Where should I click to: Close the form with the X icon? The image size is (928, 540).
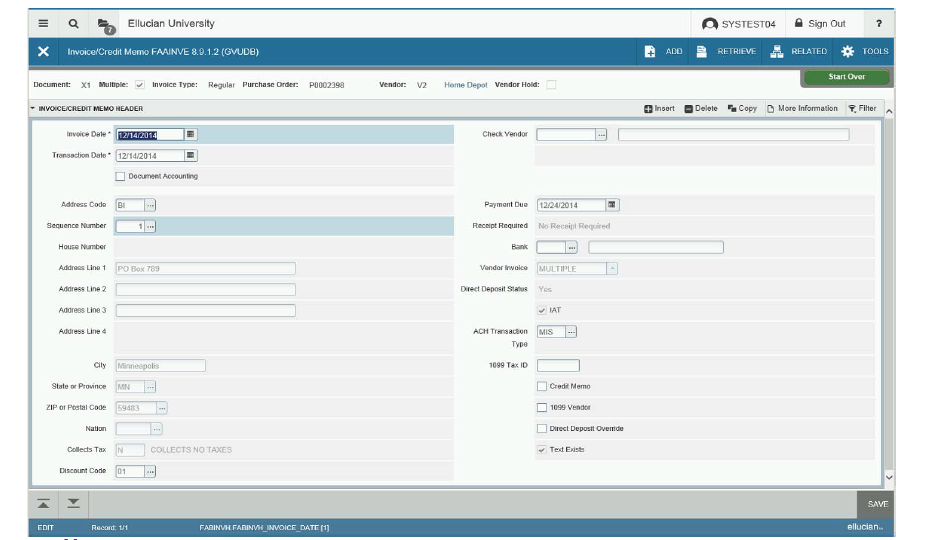[43, 52]
